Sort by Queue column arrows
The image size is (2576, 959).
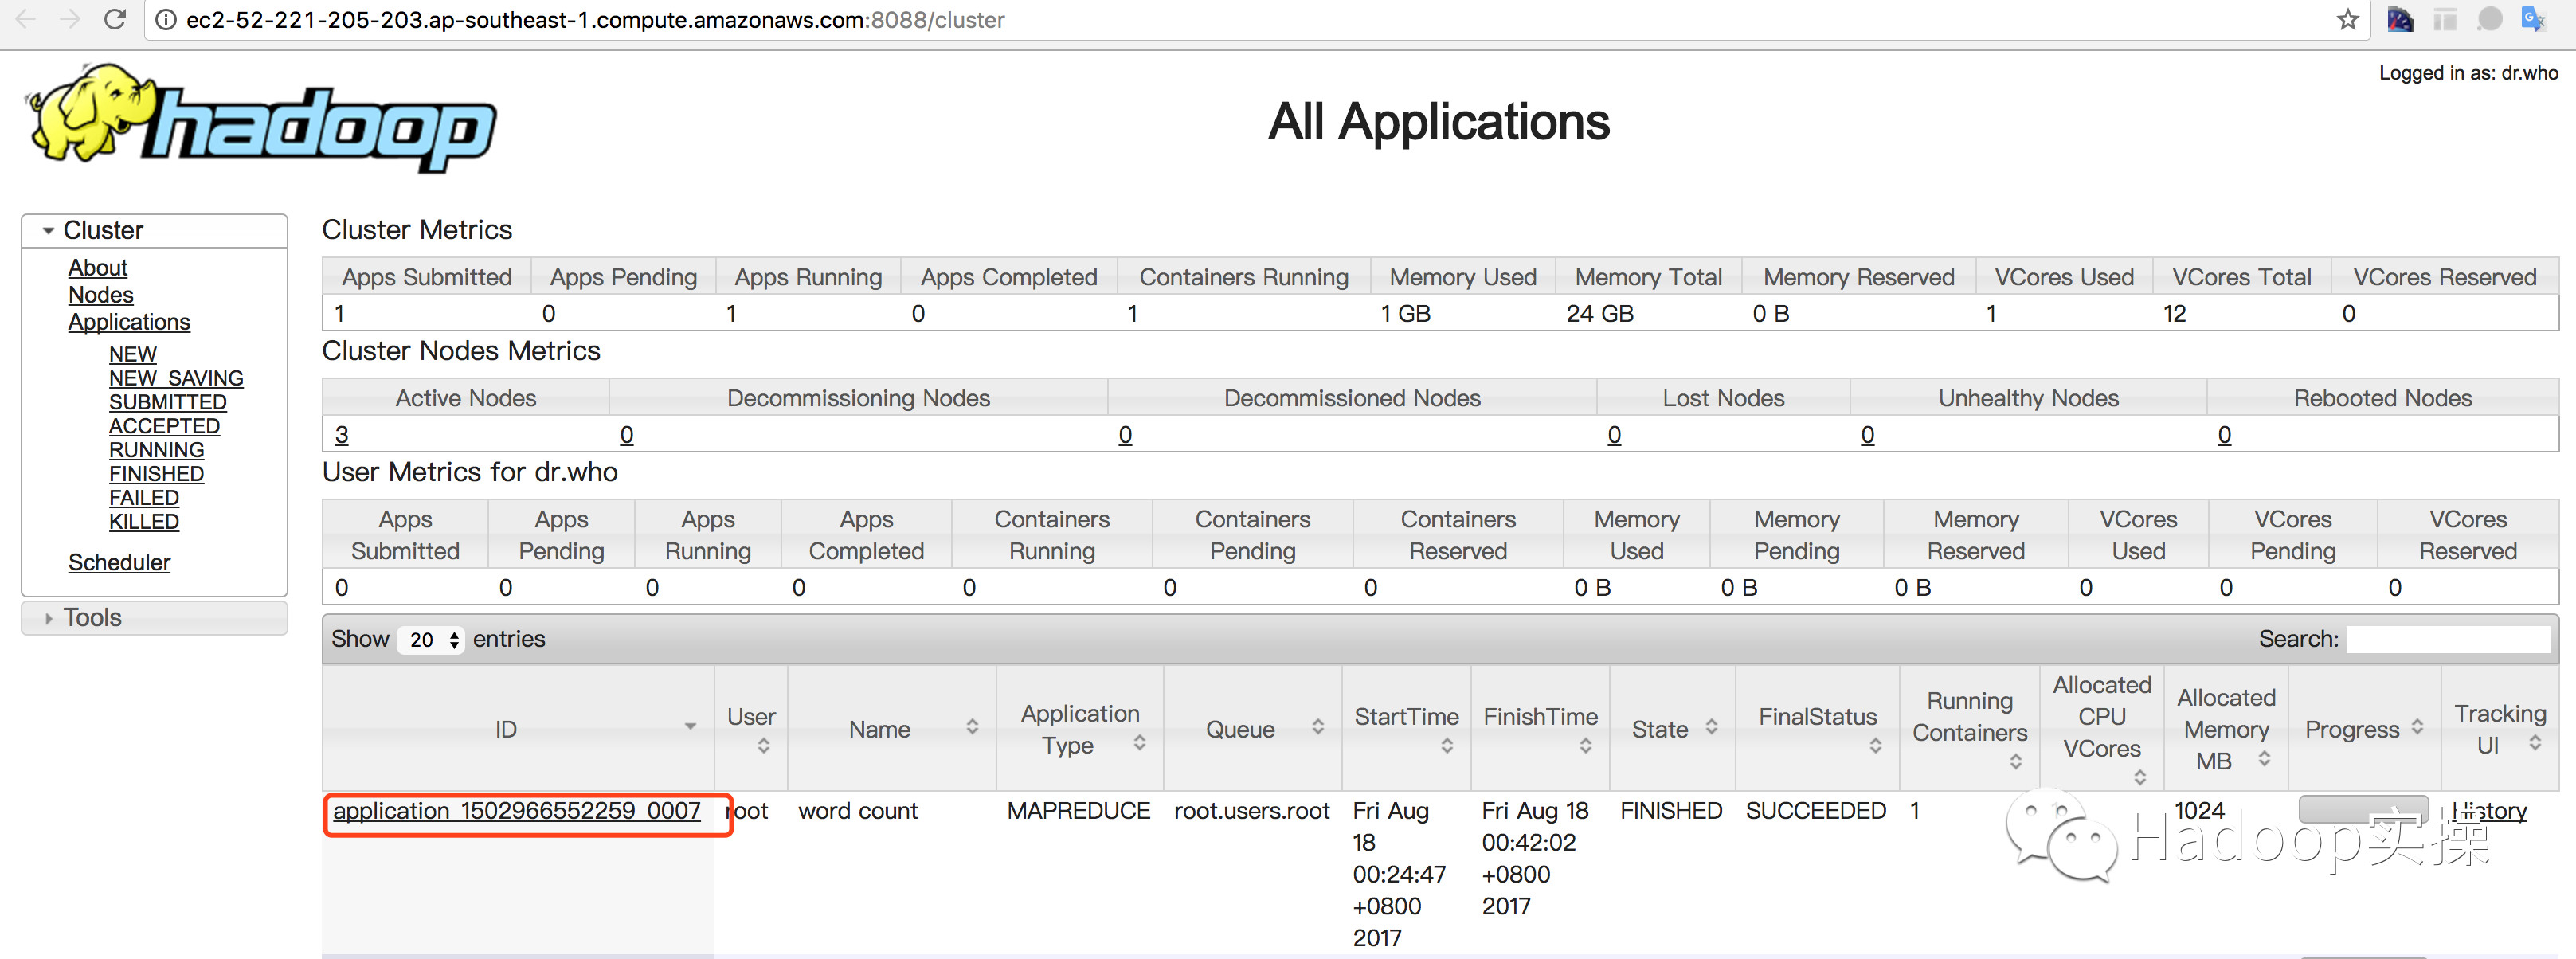(1318, 727)
